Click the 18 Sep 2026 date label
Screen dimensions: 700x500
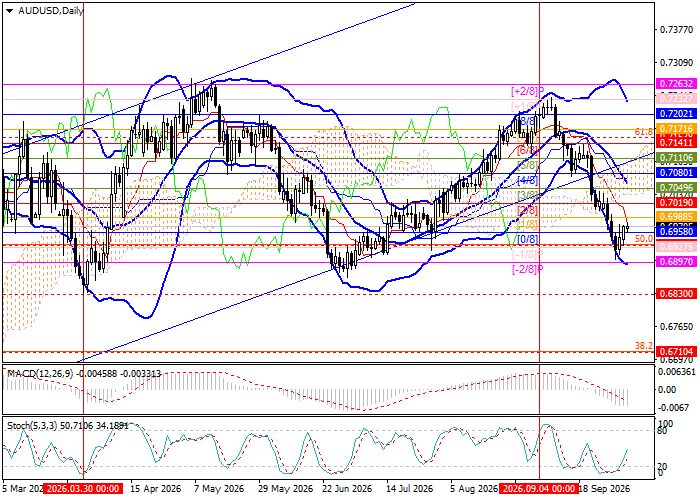click(604, 489)
